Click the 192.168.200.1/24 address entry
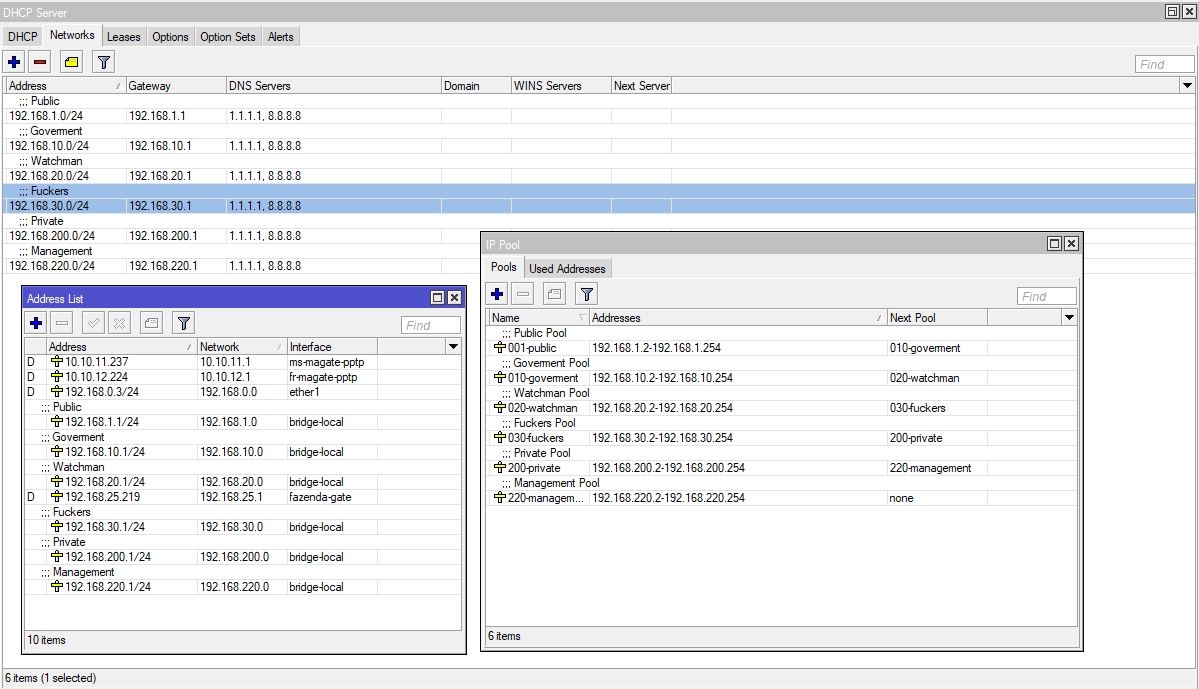The image size is (1199, 689). click(x=108, y=557)
